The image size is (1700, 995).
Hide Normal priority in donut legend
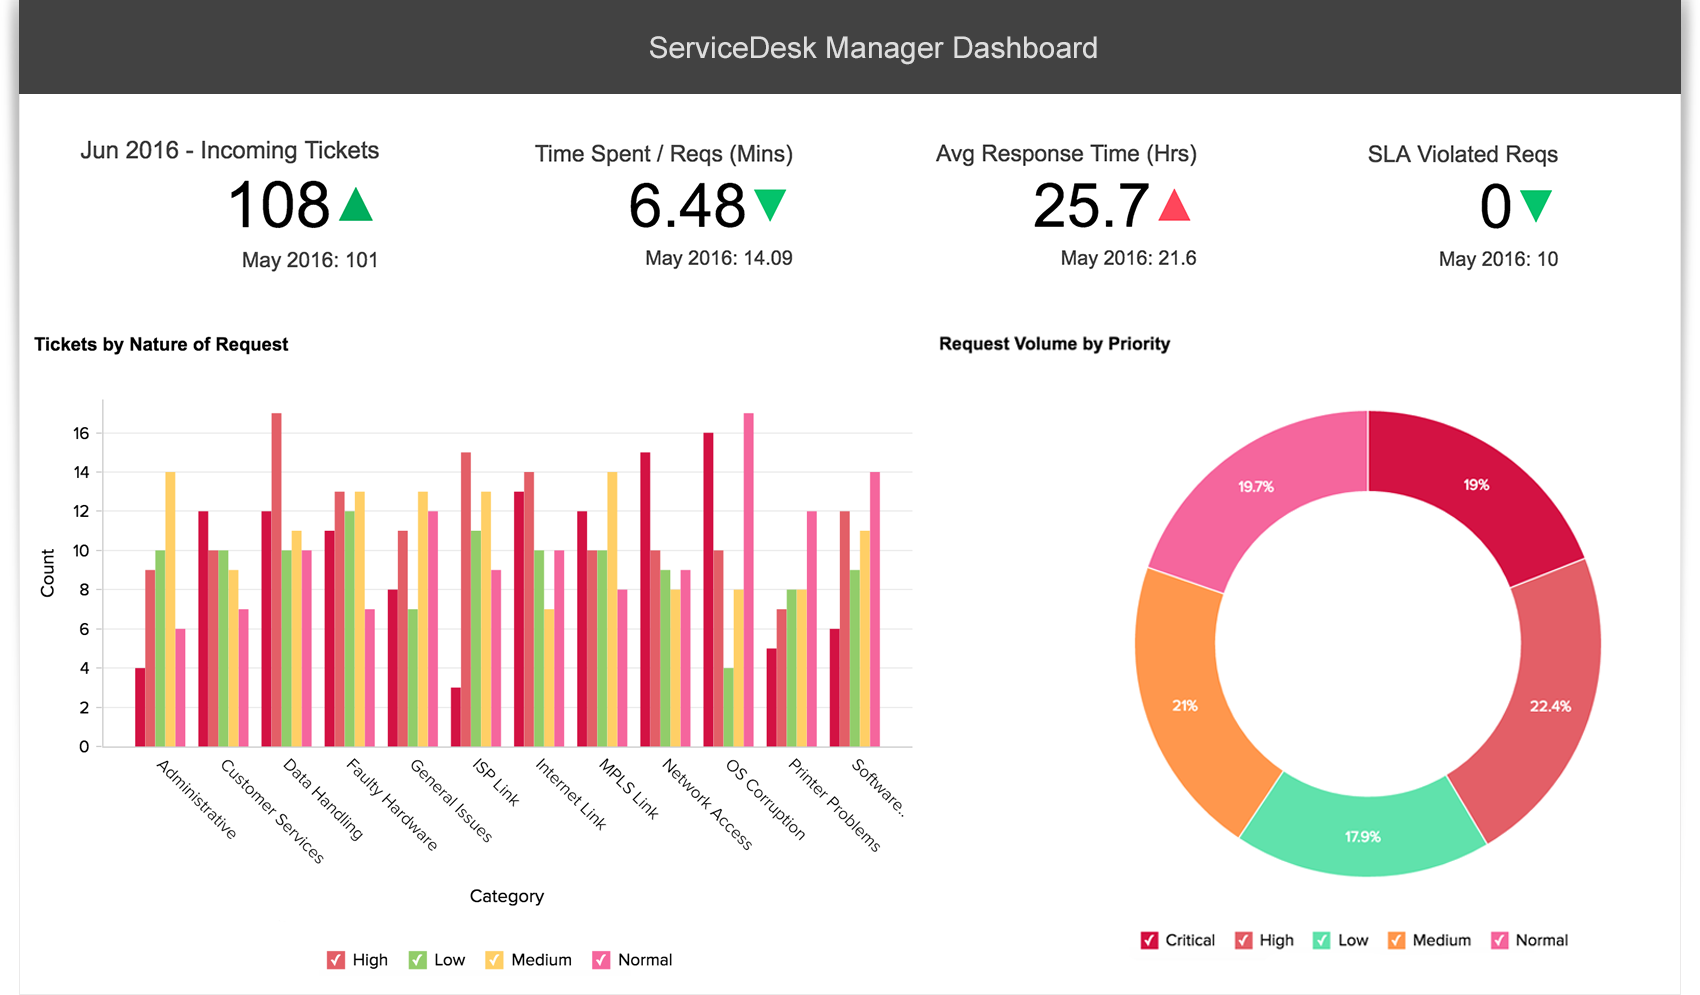coord(1499,940)
